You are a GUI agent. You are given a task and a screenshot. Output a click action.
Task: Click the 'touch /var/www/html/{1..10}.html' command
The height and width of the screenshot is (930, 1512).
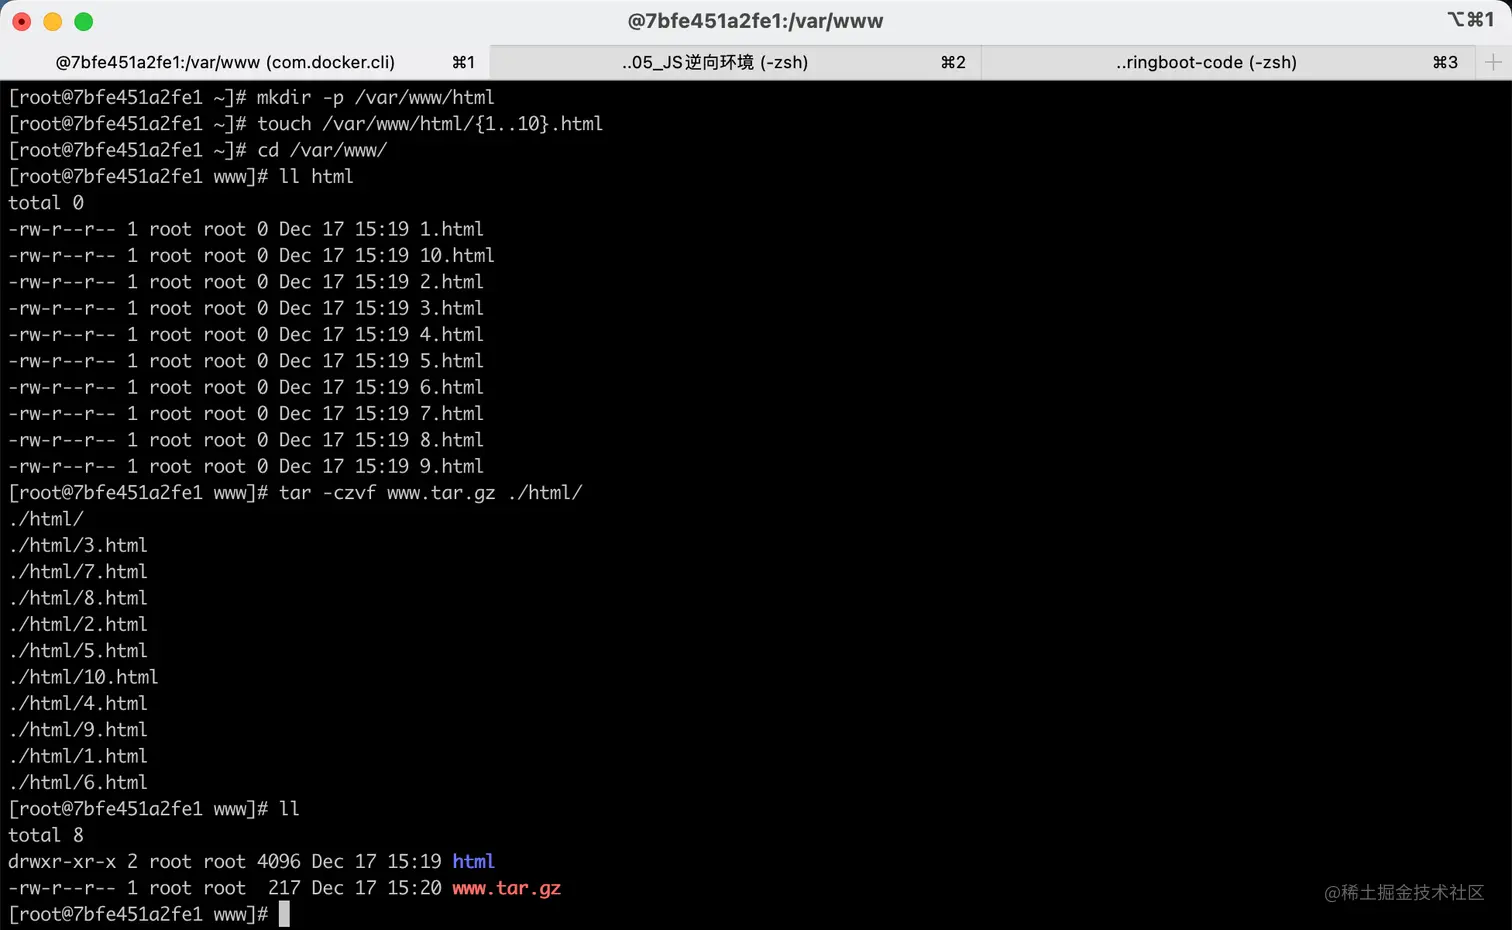pyautogui.click(x=306, y=124)
